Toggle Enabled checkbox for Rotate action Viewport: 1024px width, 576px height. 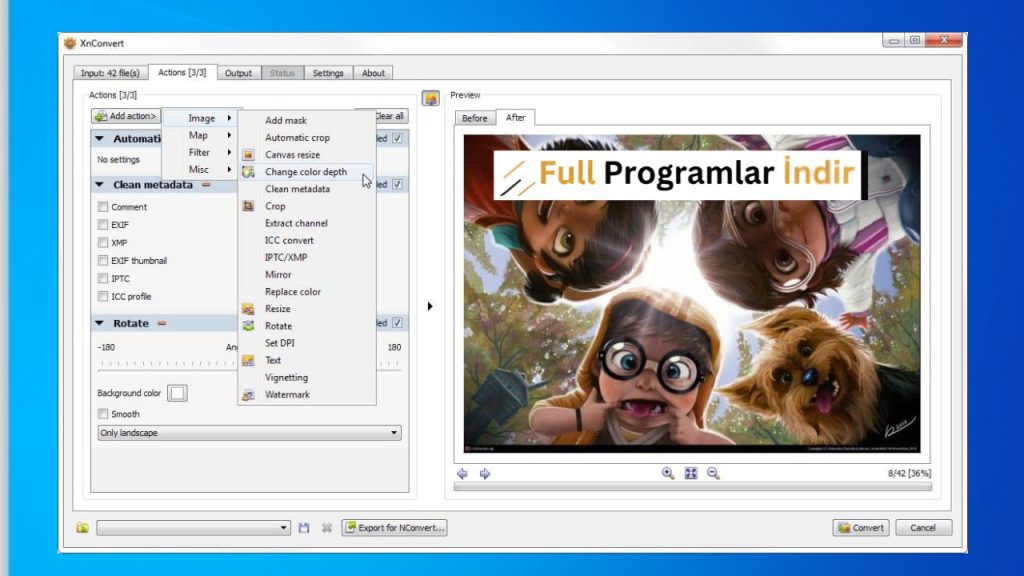pos(397,323)
